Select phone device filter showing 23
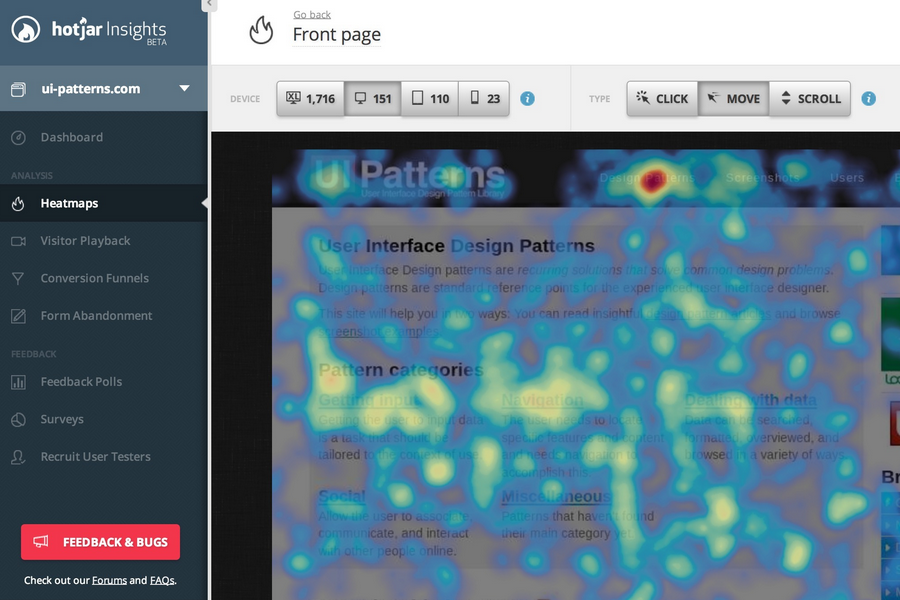The width and height of the screenshot is (900, 600). tap(484, 99)
